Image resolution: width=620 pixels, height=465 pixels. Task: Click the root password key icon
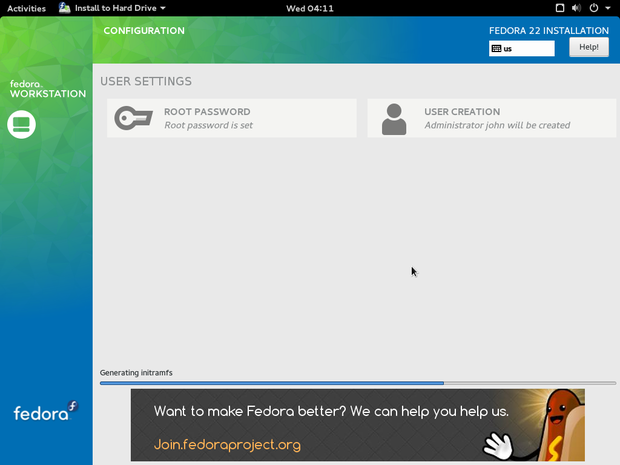coord(133,118)
